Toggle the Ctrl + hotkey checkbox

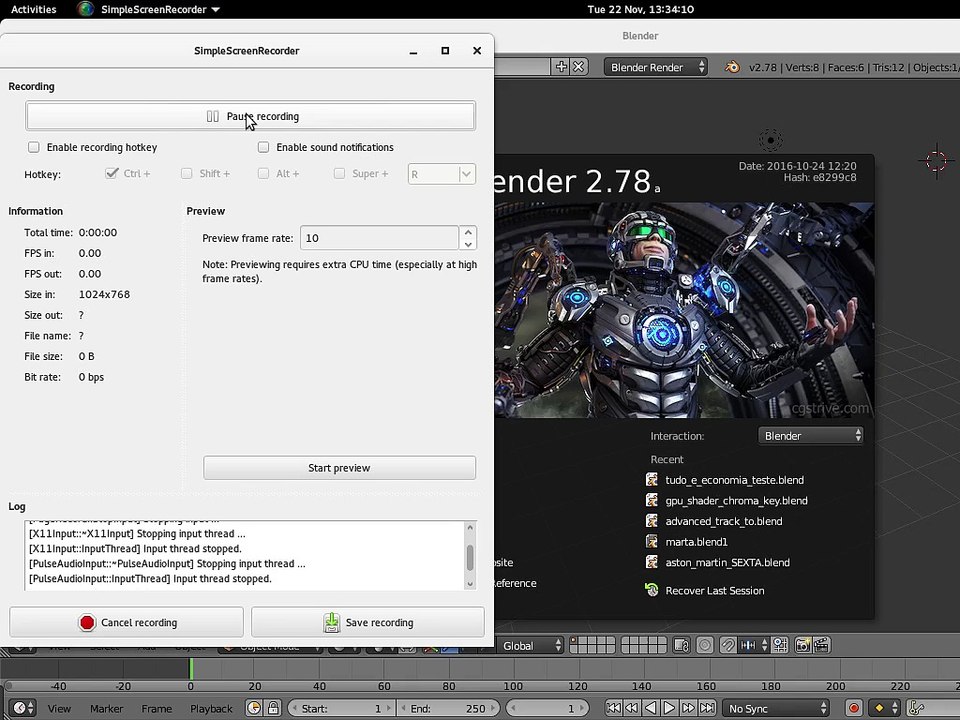(111, 173)
